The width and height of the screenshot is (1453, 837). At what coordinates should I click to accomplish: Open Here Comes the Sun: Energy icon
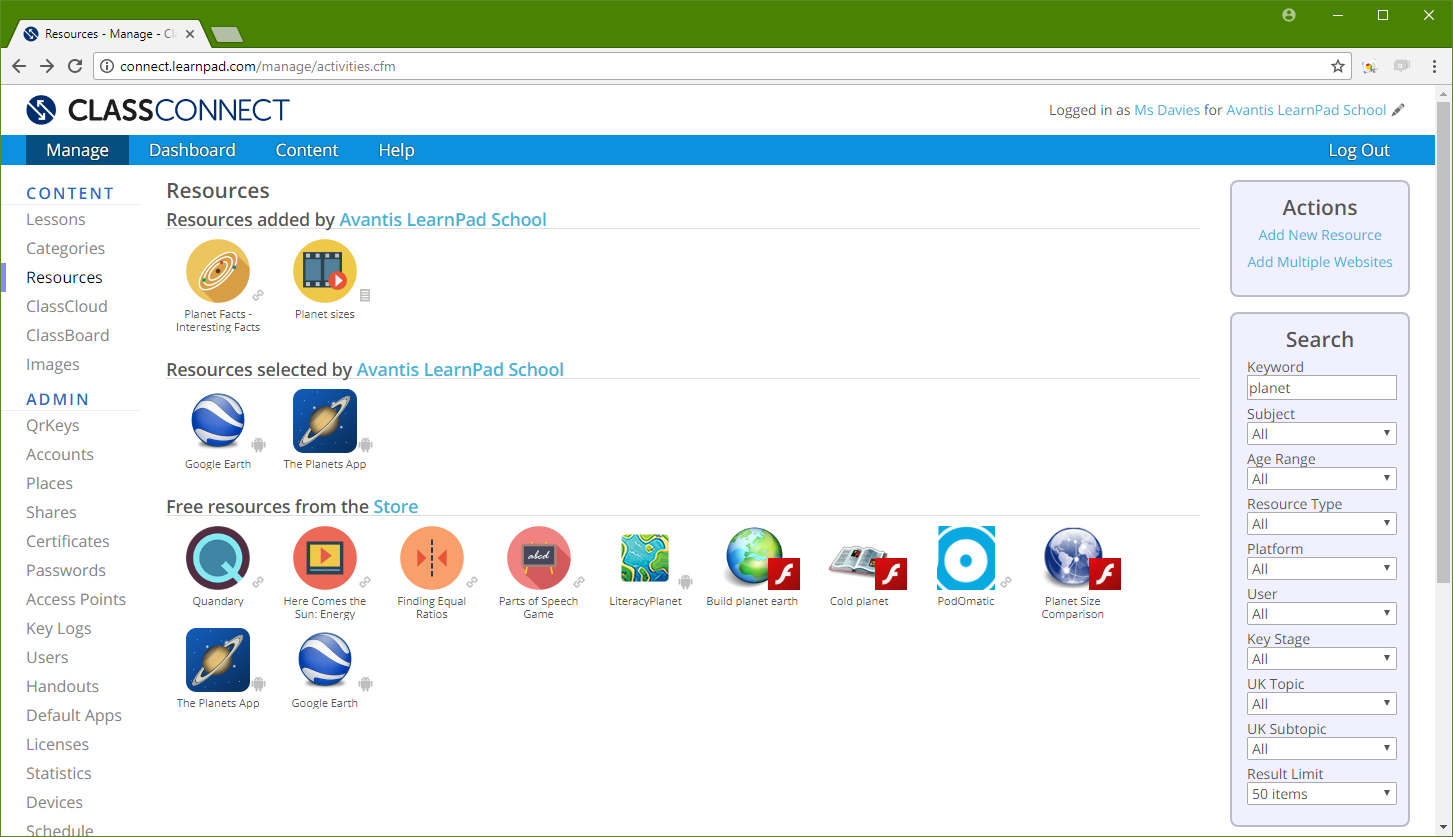coord(325,558)
